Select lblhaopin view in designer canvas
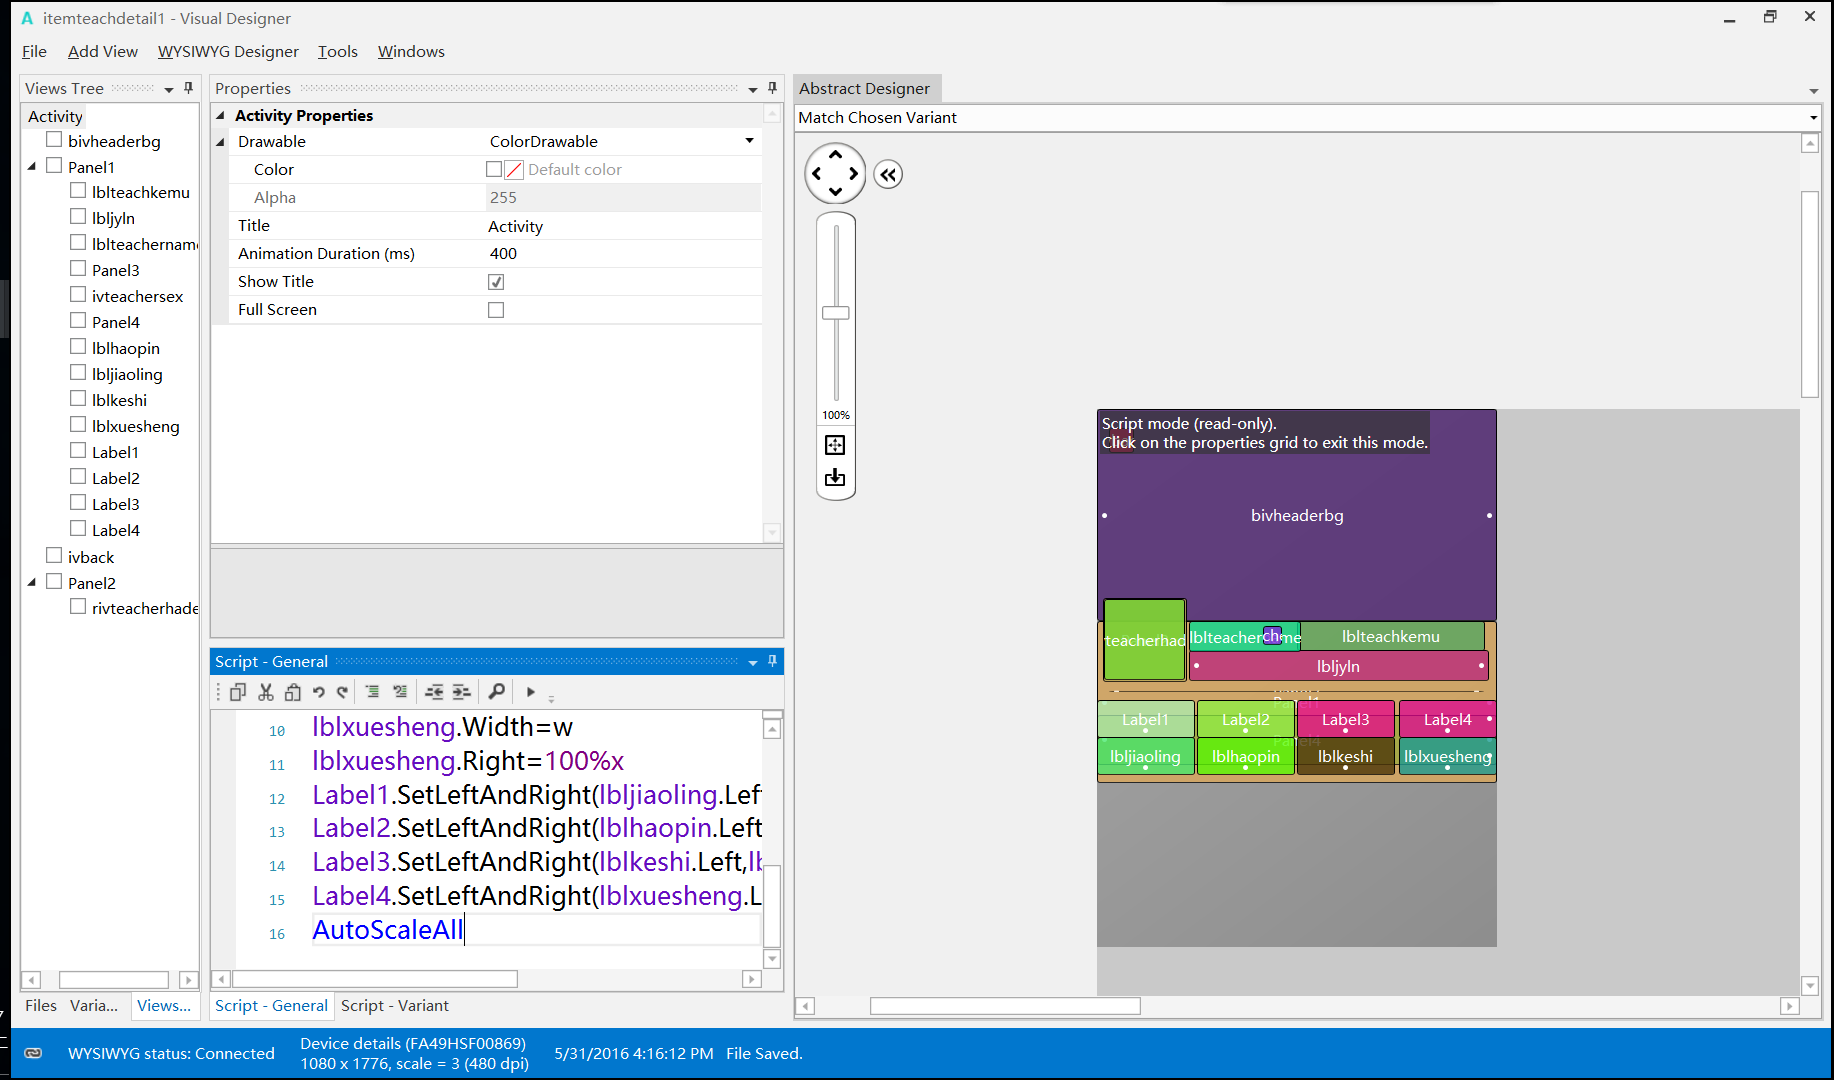 pos(1246,756)
